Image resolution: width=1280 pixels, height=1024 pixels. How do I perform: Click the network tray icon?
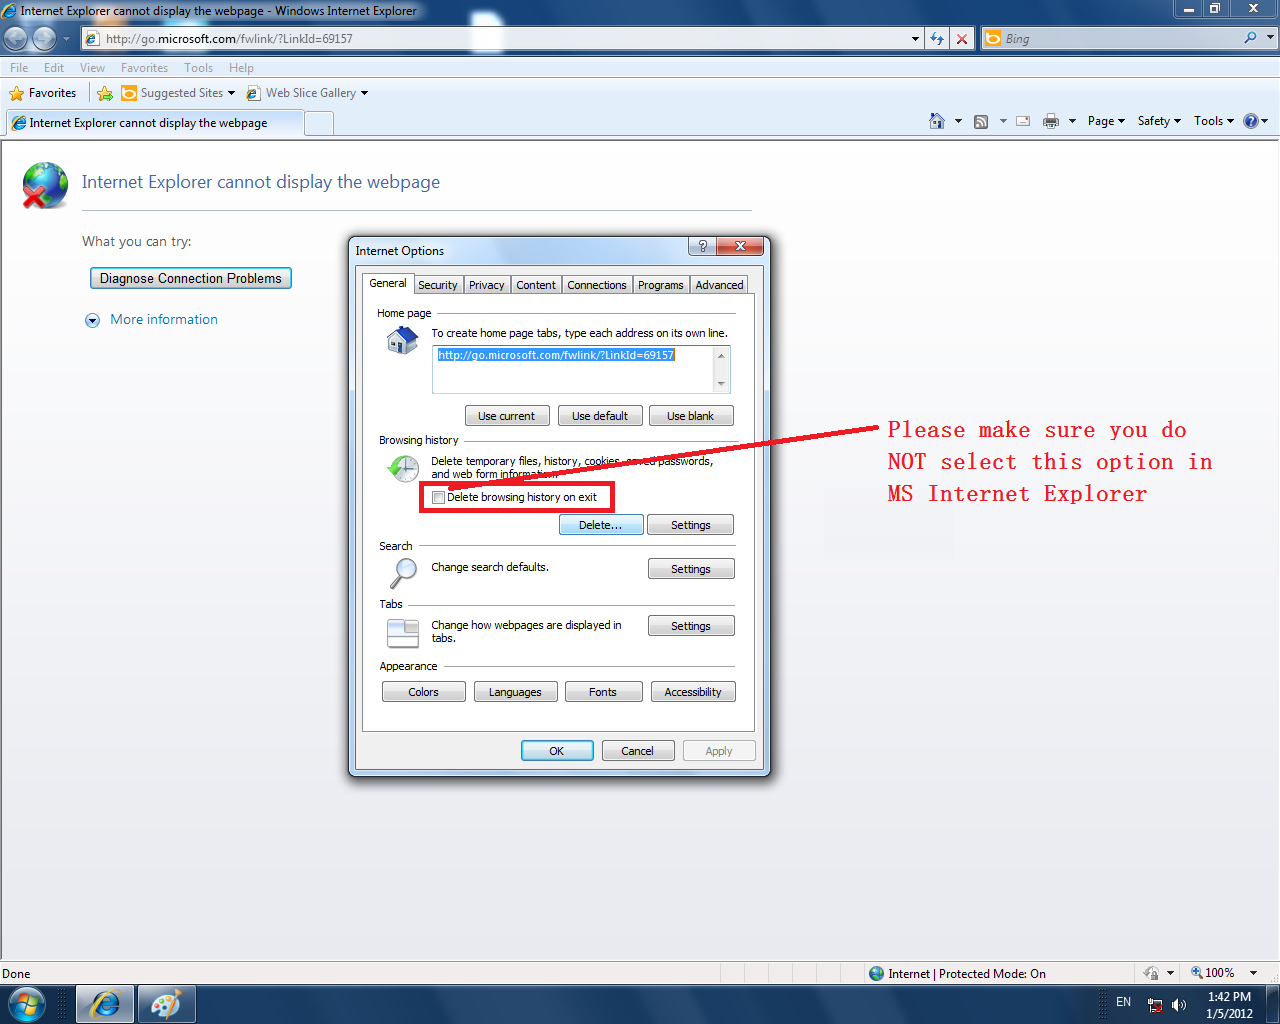[1155, 1005]
